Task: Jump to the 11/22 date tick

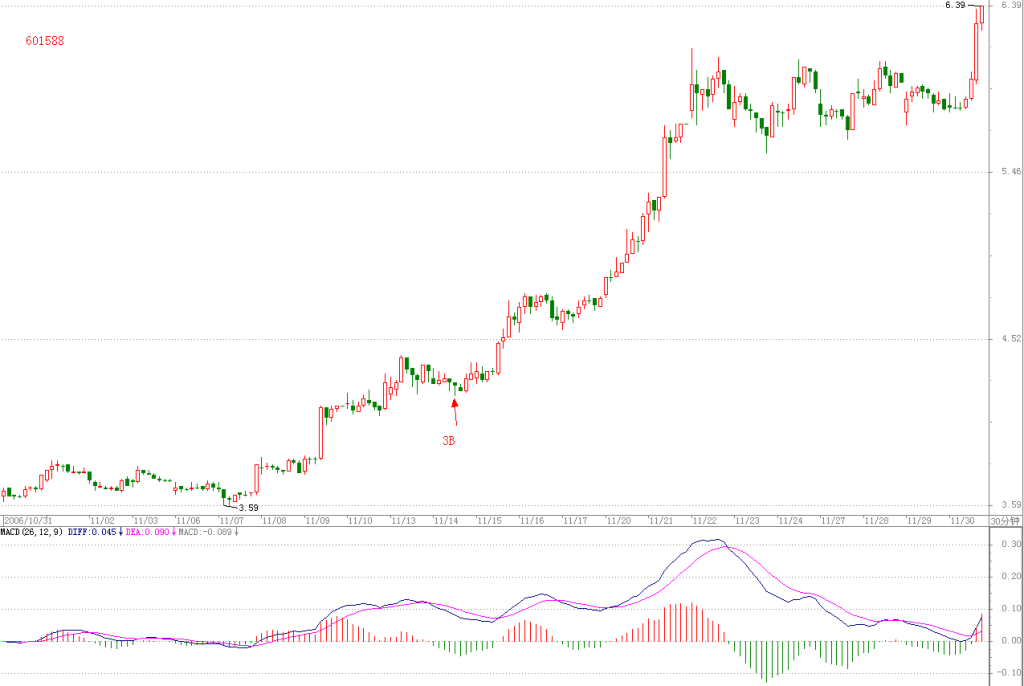Action: point(704,521)
